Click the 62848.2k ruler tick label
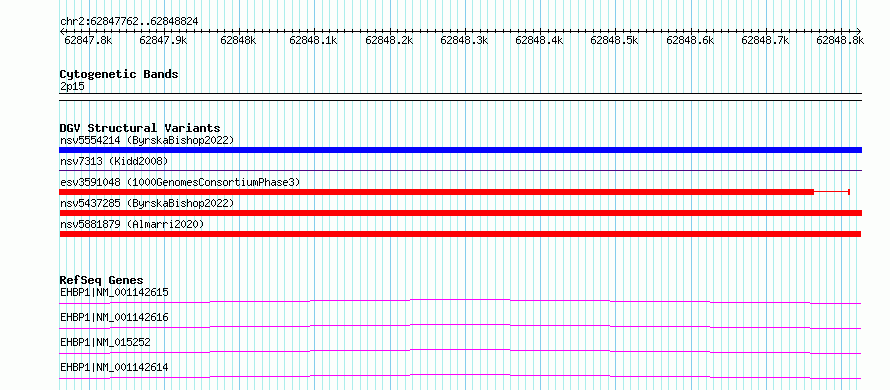The image size is (890, 390). (x=389, y=40)
